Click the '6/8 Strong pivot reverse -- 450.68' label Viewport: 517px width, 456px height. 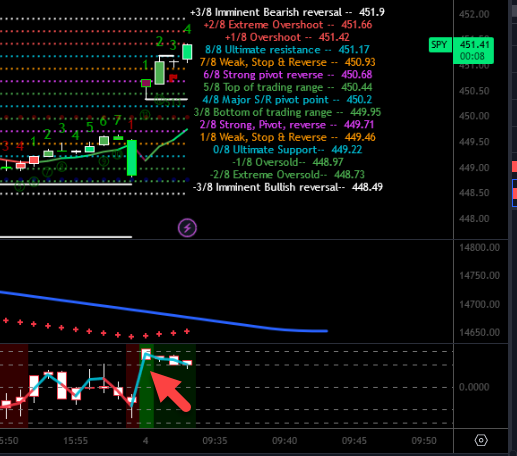point(288,74)
